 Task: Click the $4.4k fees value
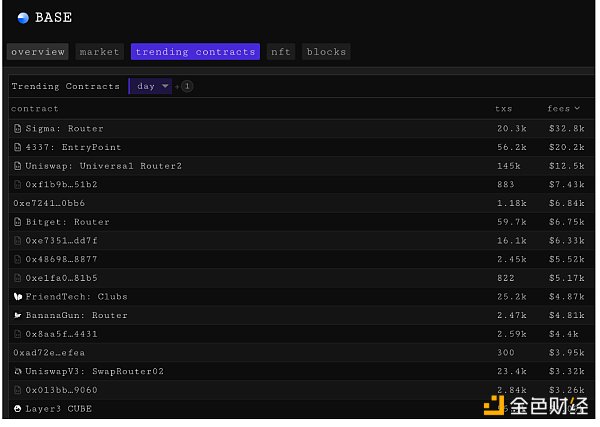[564, 334]
